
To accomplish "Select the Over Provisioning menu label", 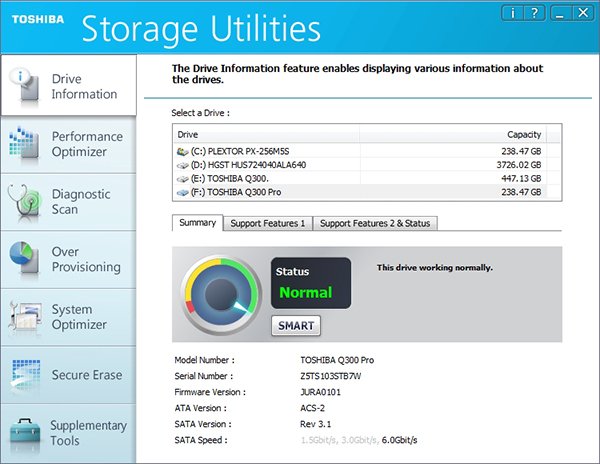I will [x=86, y=259].
